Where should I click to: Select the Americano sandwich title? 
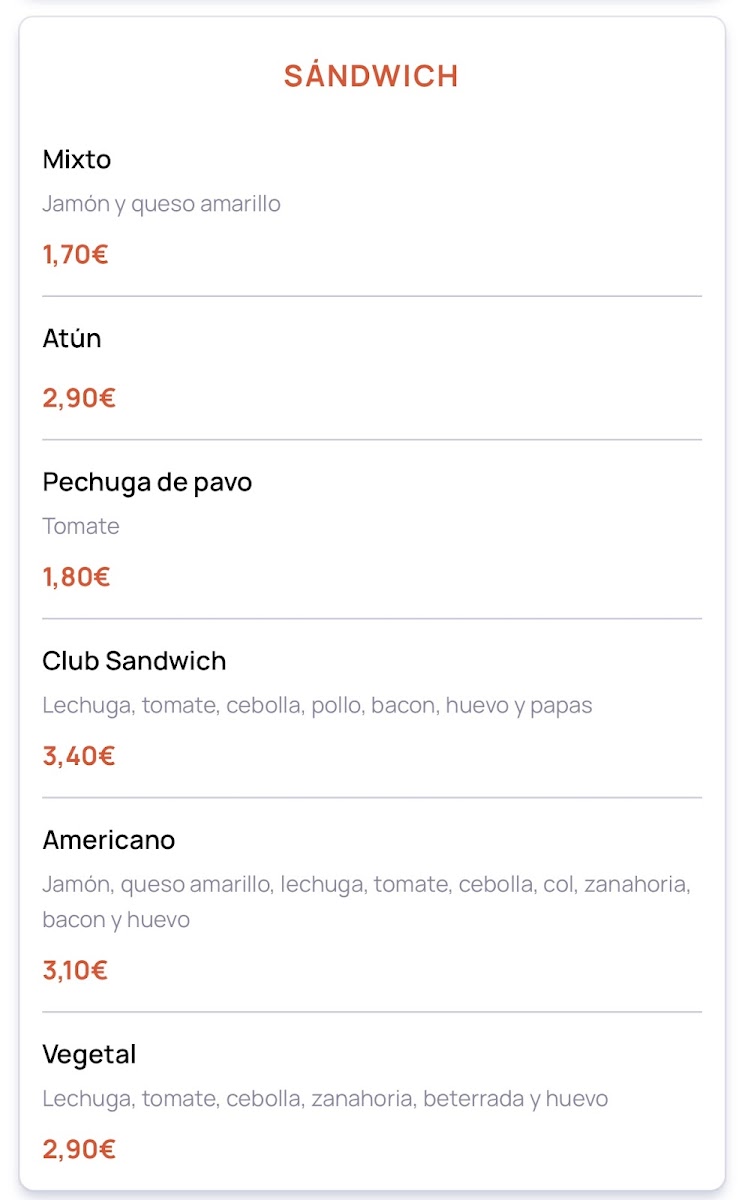pyautogui.click(x=109, y=840)
